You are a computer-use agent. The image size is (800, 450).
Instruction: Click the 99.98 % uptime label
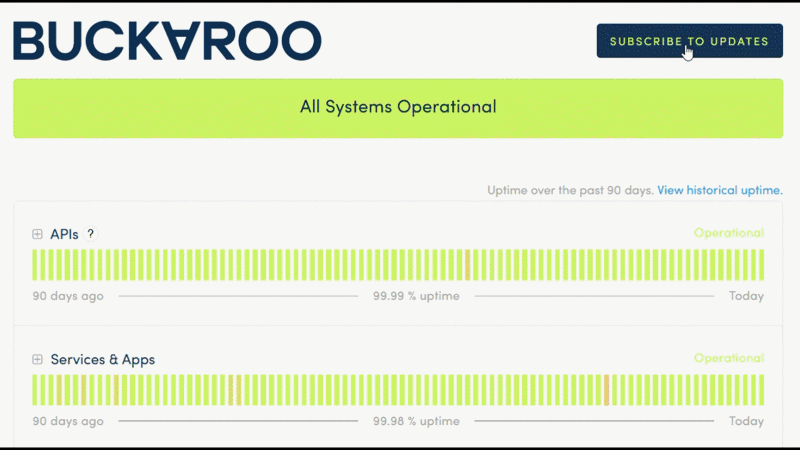coord(416,421)
